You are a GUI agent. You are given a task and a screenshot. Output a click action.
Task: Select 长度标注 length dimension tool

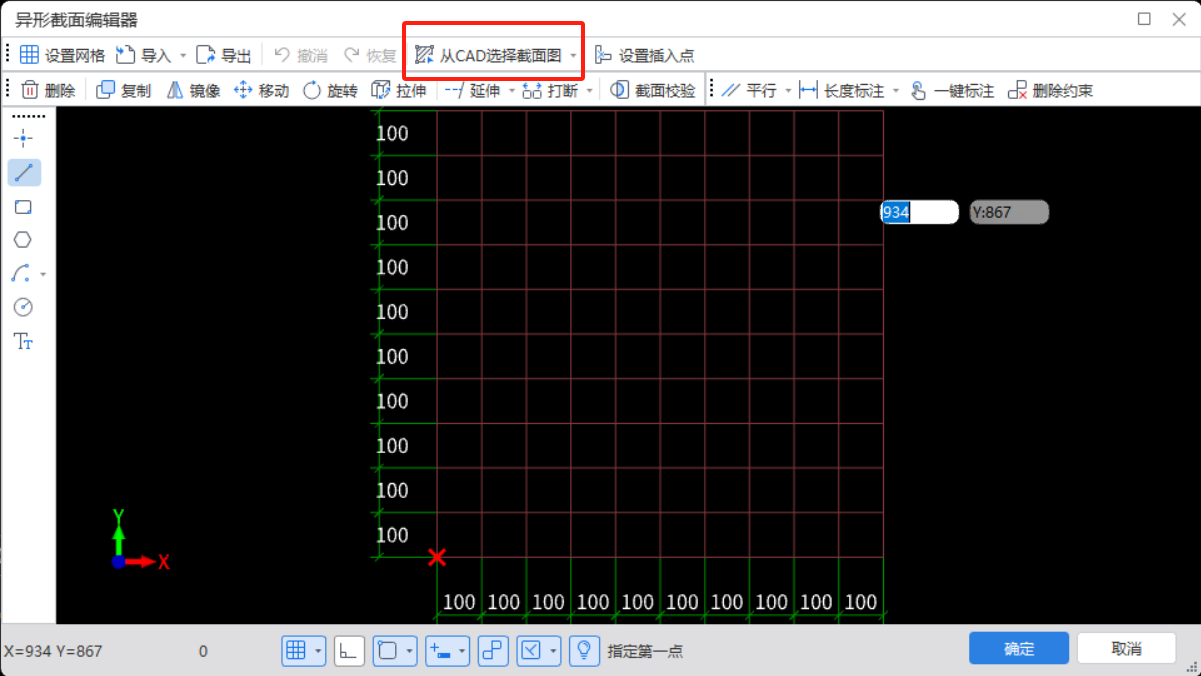[842, 90]
